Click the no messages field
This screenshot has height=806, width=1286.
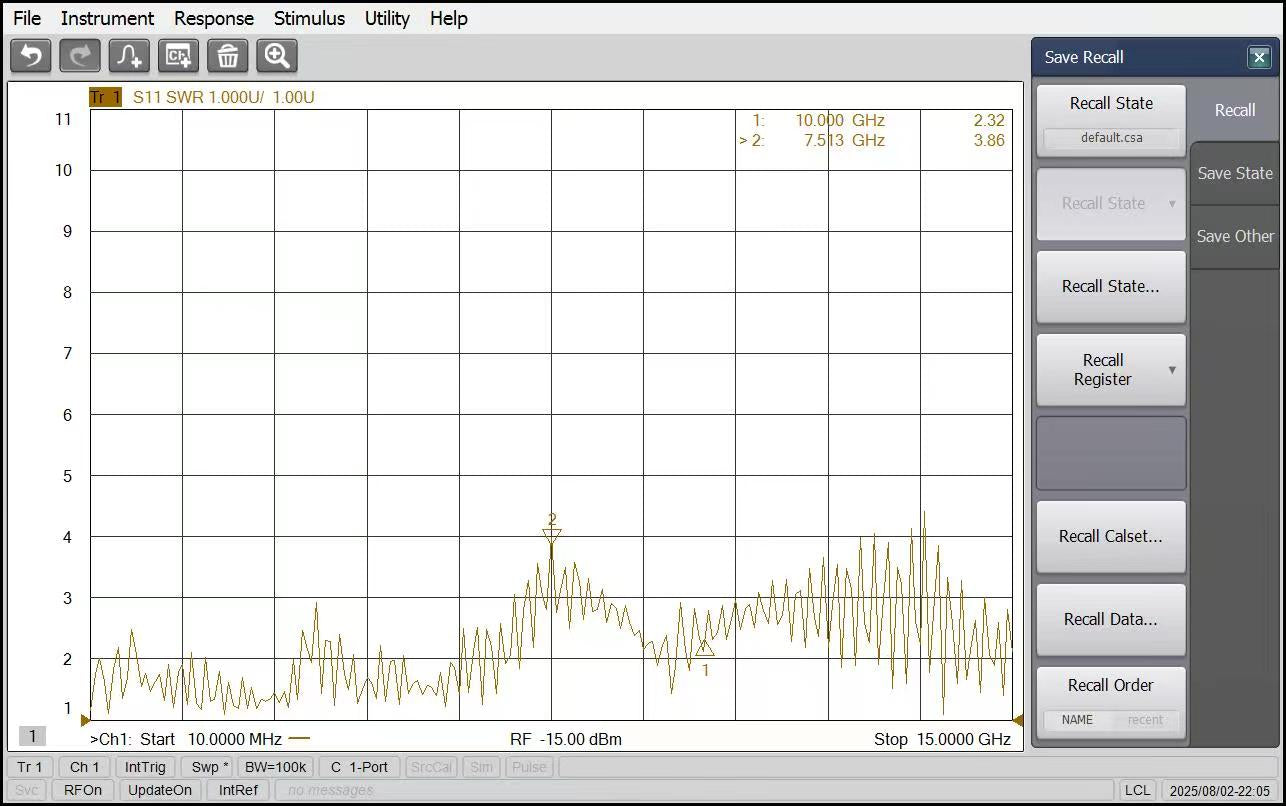[695, 790]
